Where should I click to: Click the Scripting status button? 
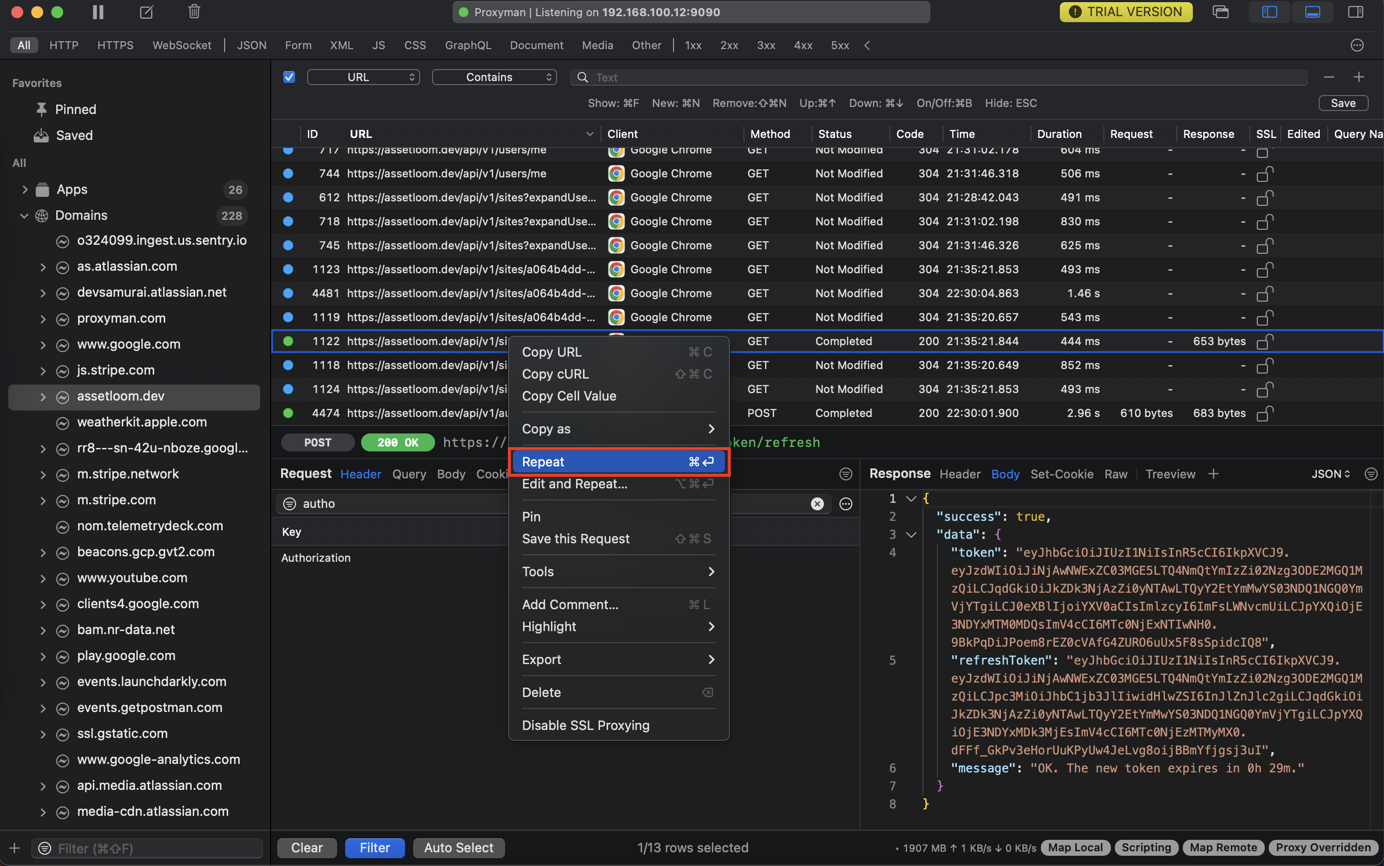click(1146, 848)
